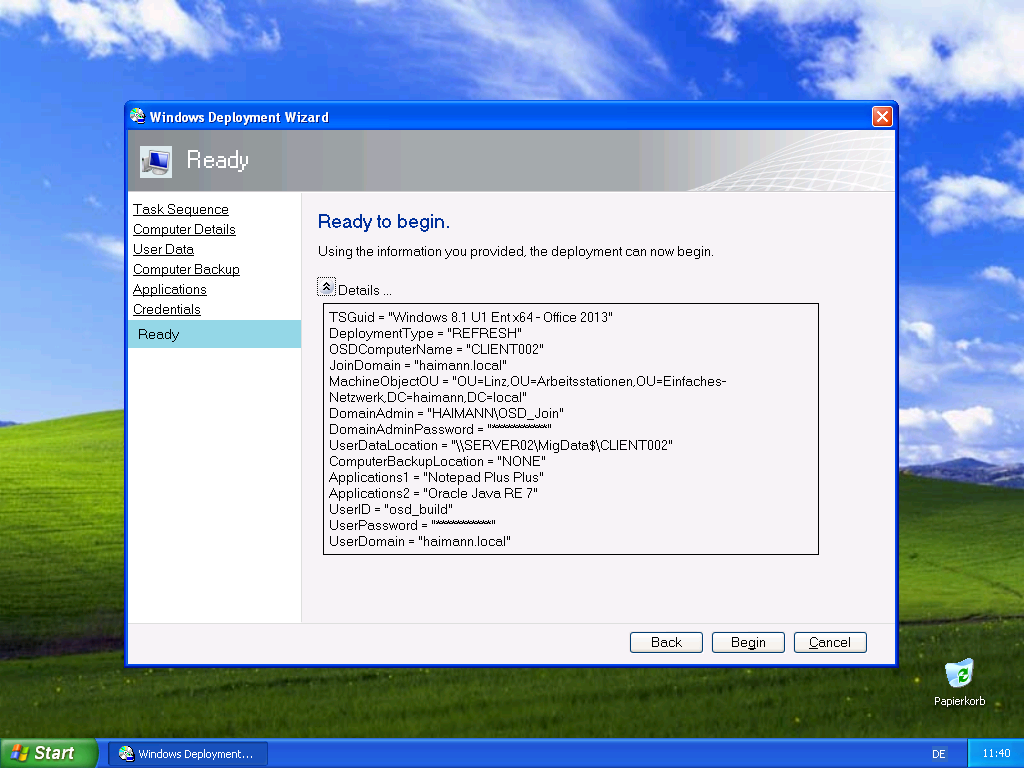Open the Task Sequence step link
This screenshot has width=1024, height=768.
181,209
